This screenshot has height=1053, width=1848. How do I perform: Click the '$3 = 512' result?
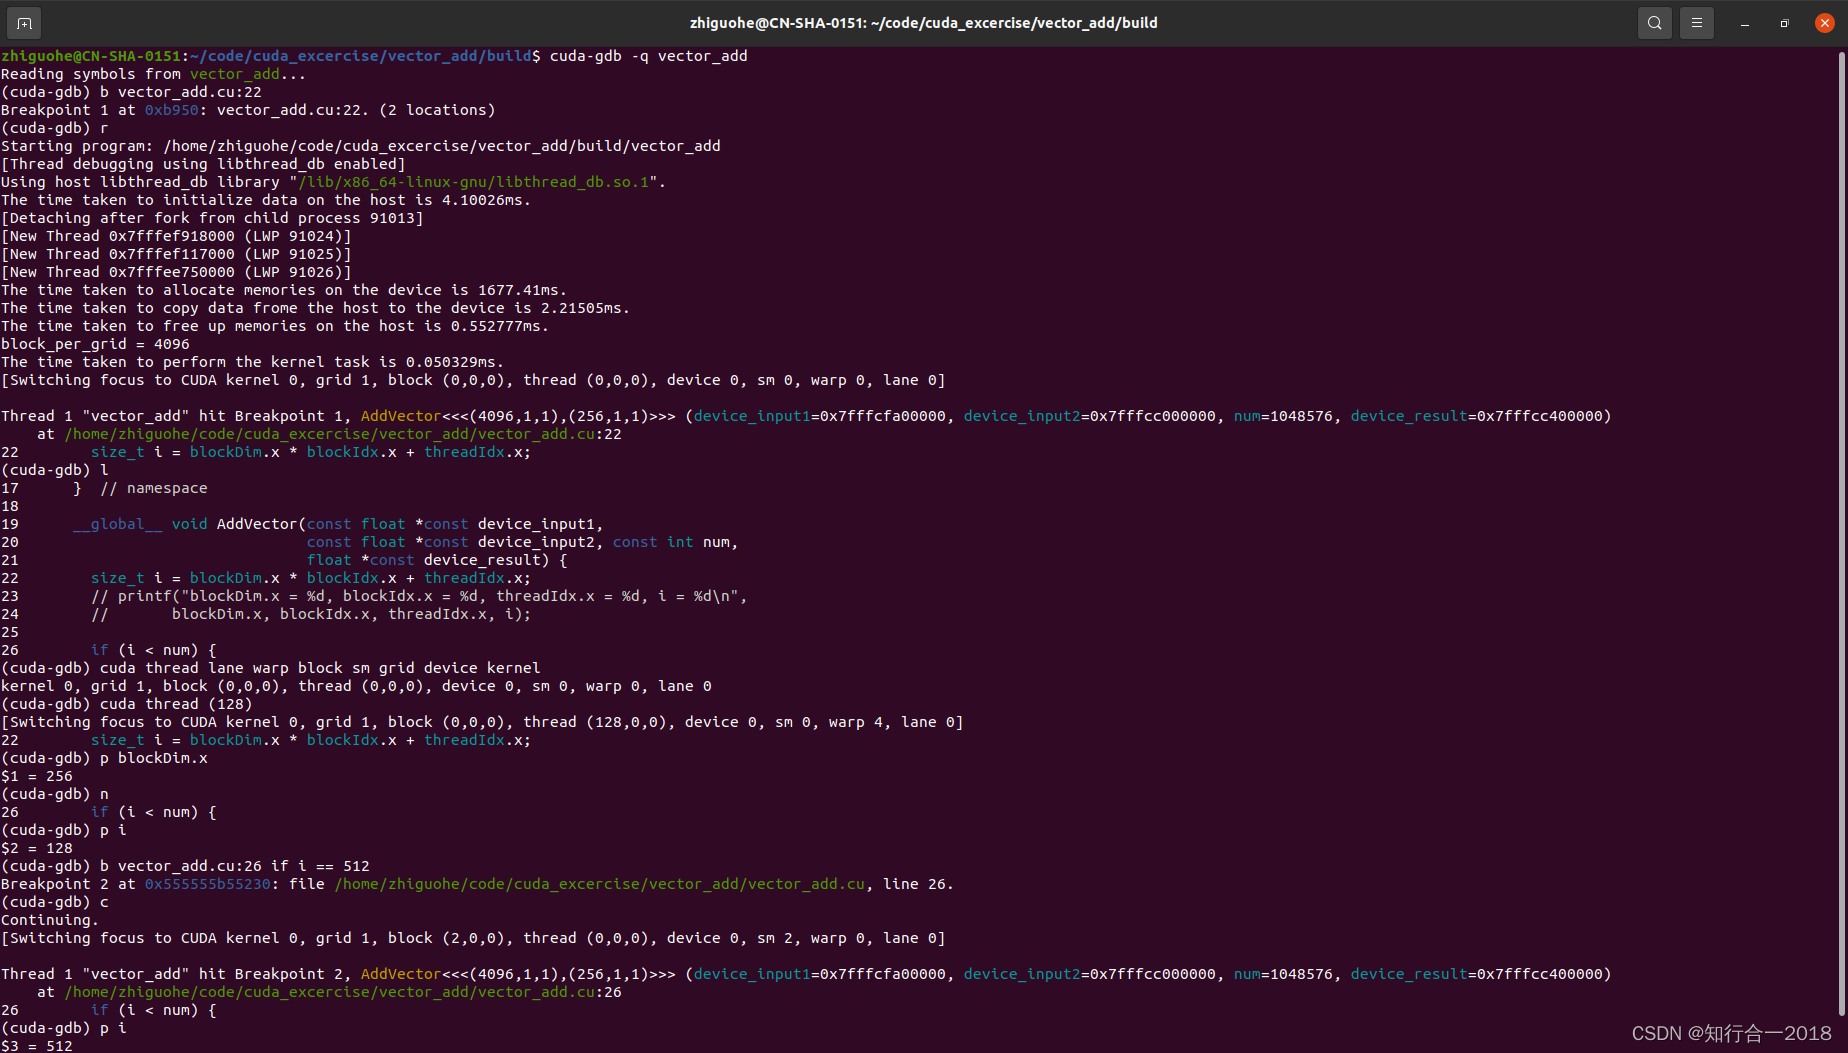37,1045
